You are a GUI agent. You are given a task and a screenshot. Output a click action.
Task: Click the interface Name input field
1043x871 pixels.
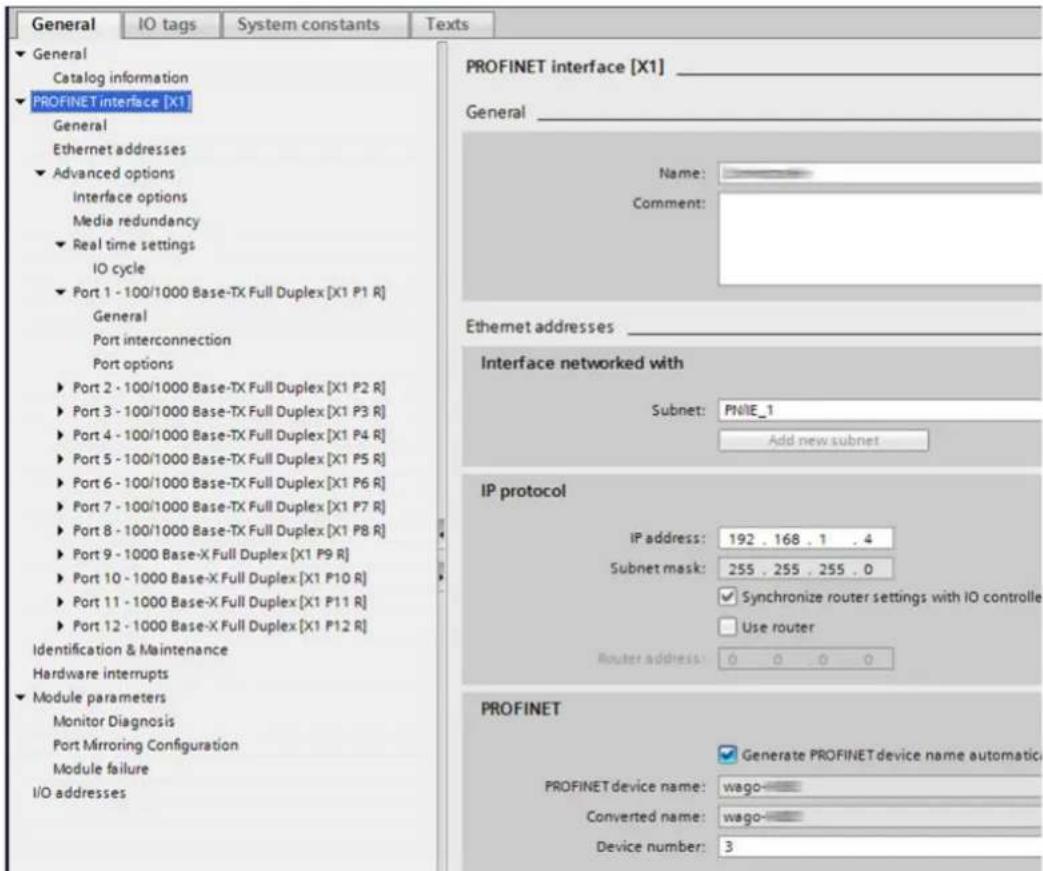pos(880,174)
